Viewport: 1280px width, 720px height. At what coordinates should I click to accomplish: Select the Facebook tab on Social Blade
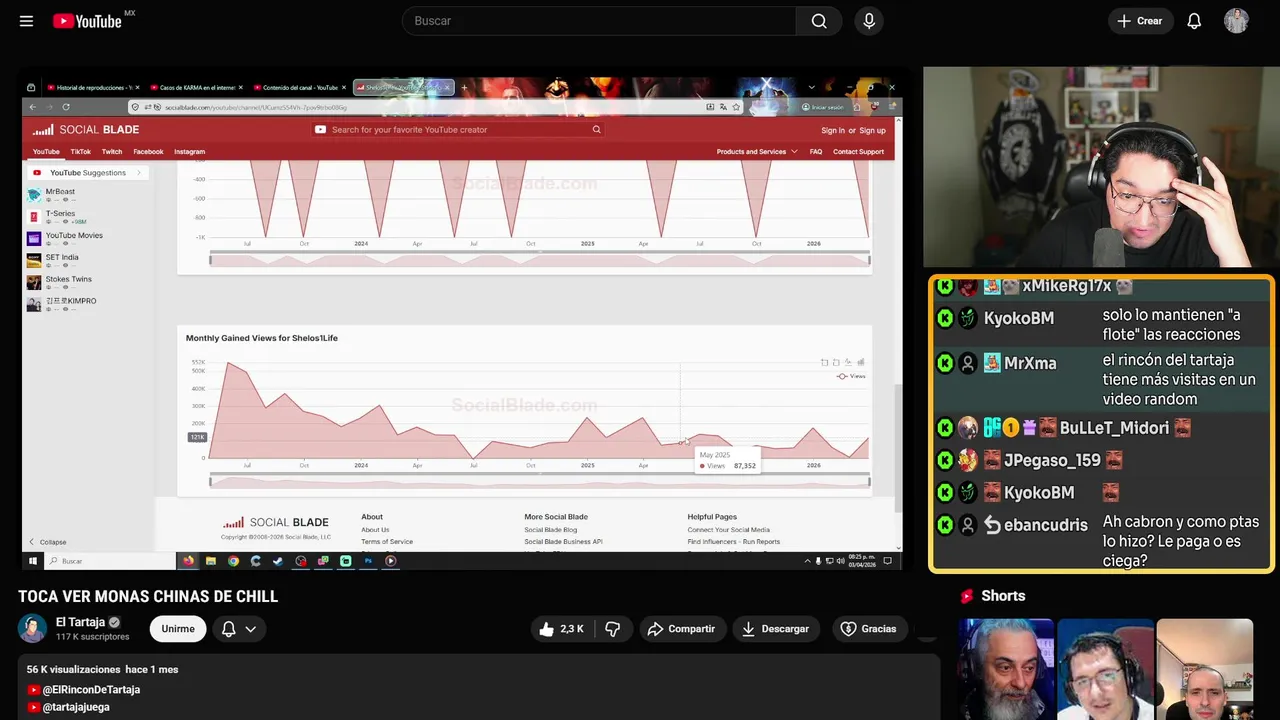[148, 152]
